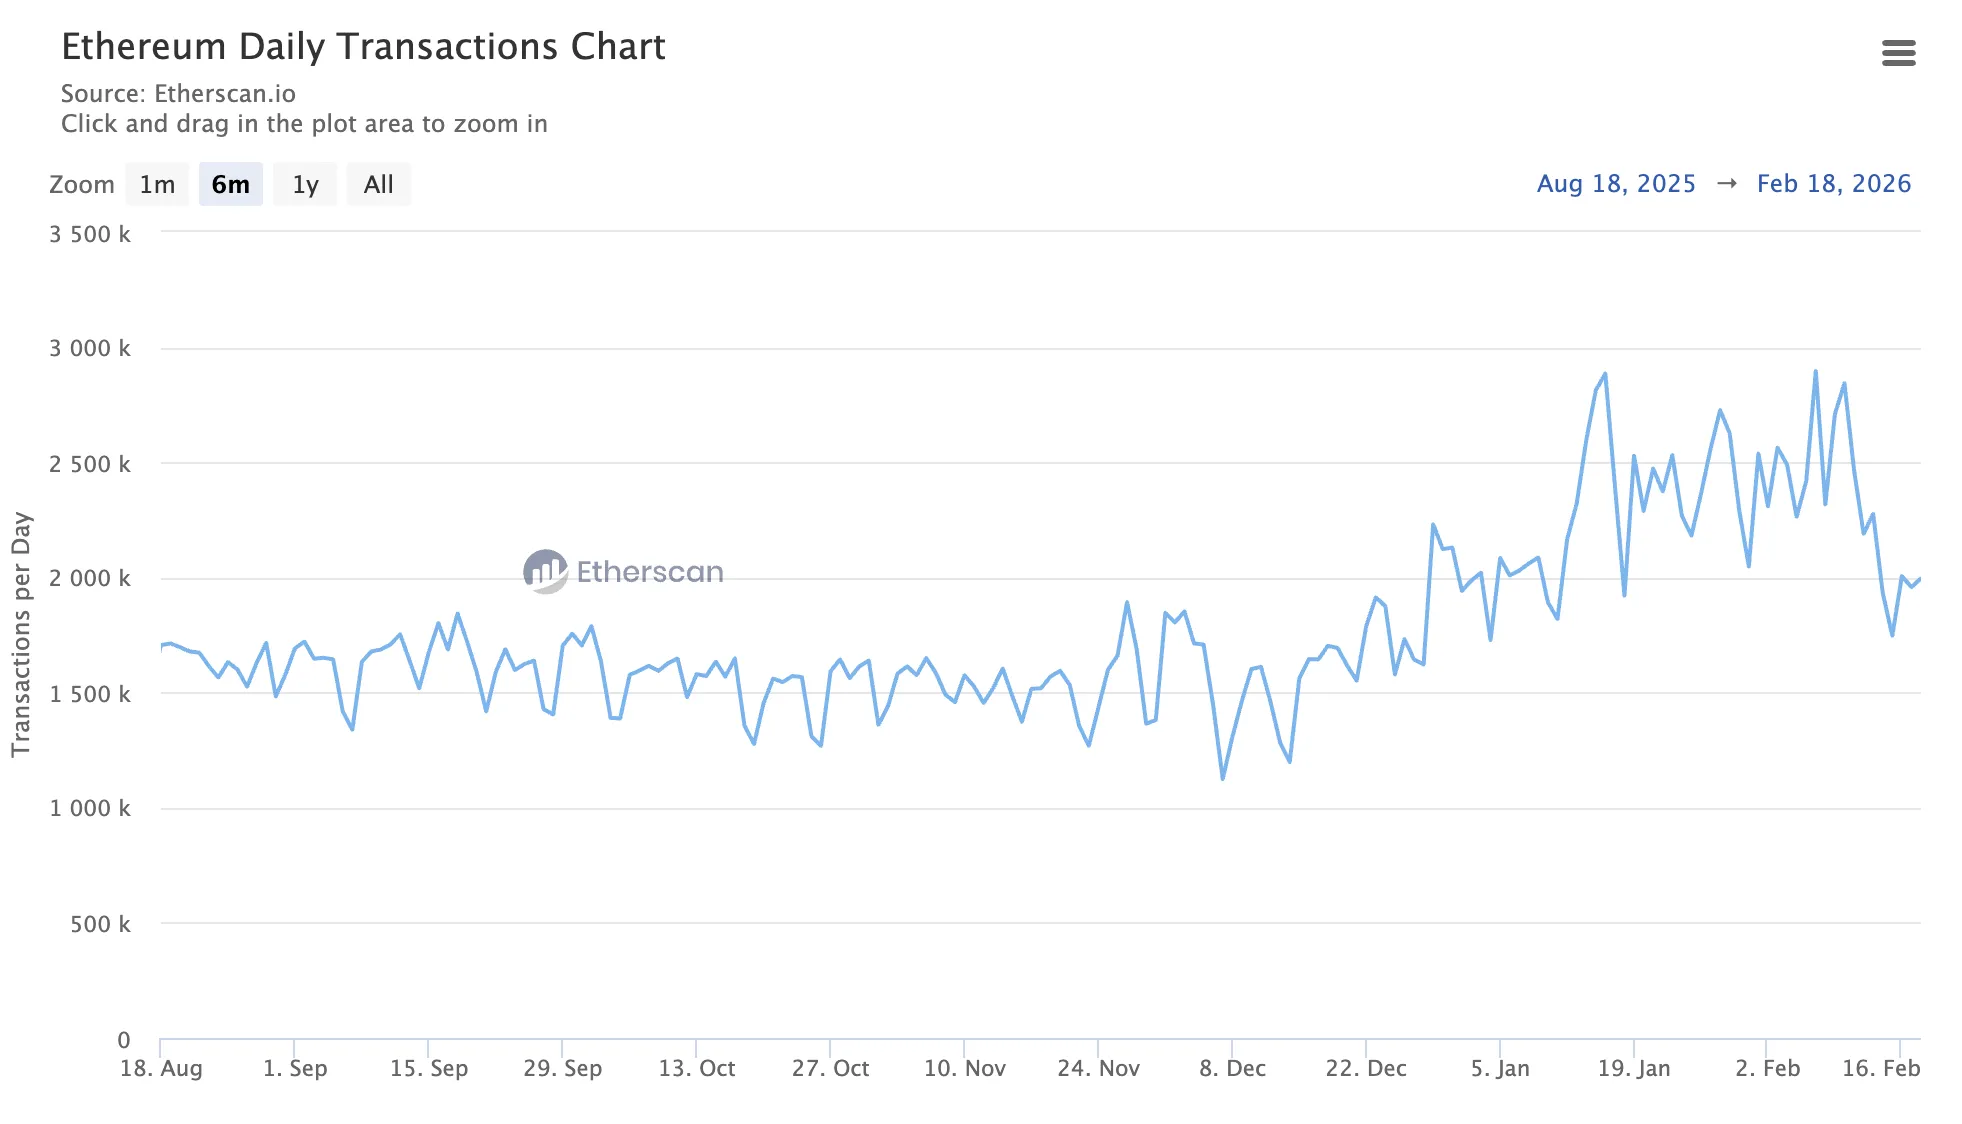Click the early February highest spike
Screen dimensions: 1962x1124
click(1815, 372)
